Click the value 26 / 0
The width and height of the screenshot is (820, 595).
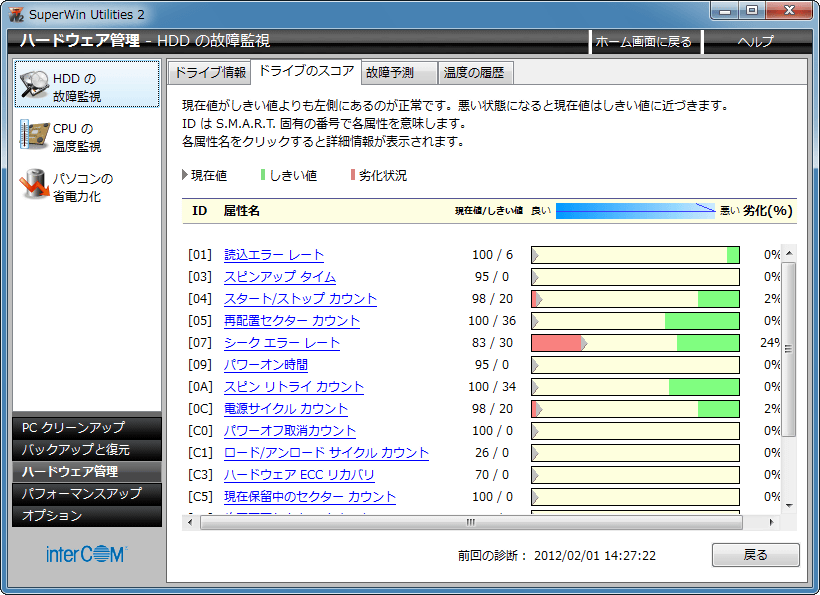click(492, 452)
